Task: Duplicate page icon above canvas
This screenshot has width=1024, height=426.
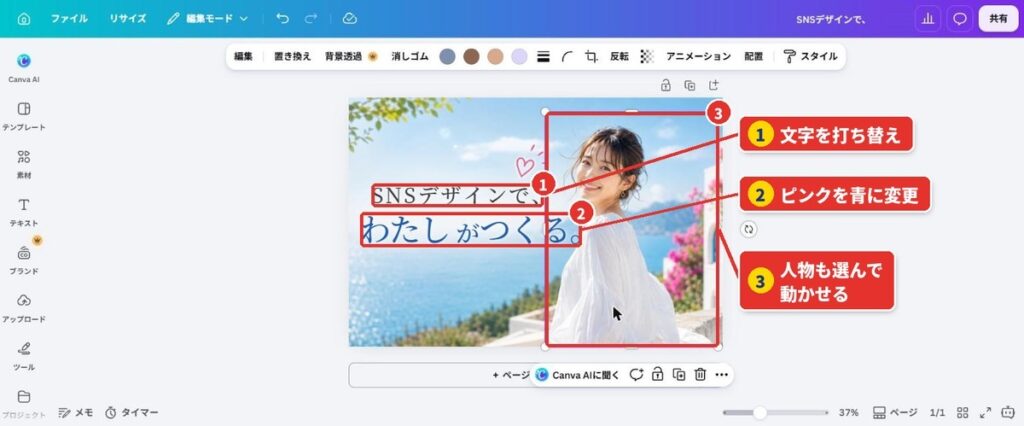Action: pos(690,85)
